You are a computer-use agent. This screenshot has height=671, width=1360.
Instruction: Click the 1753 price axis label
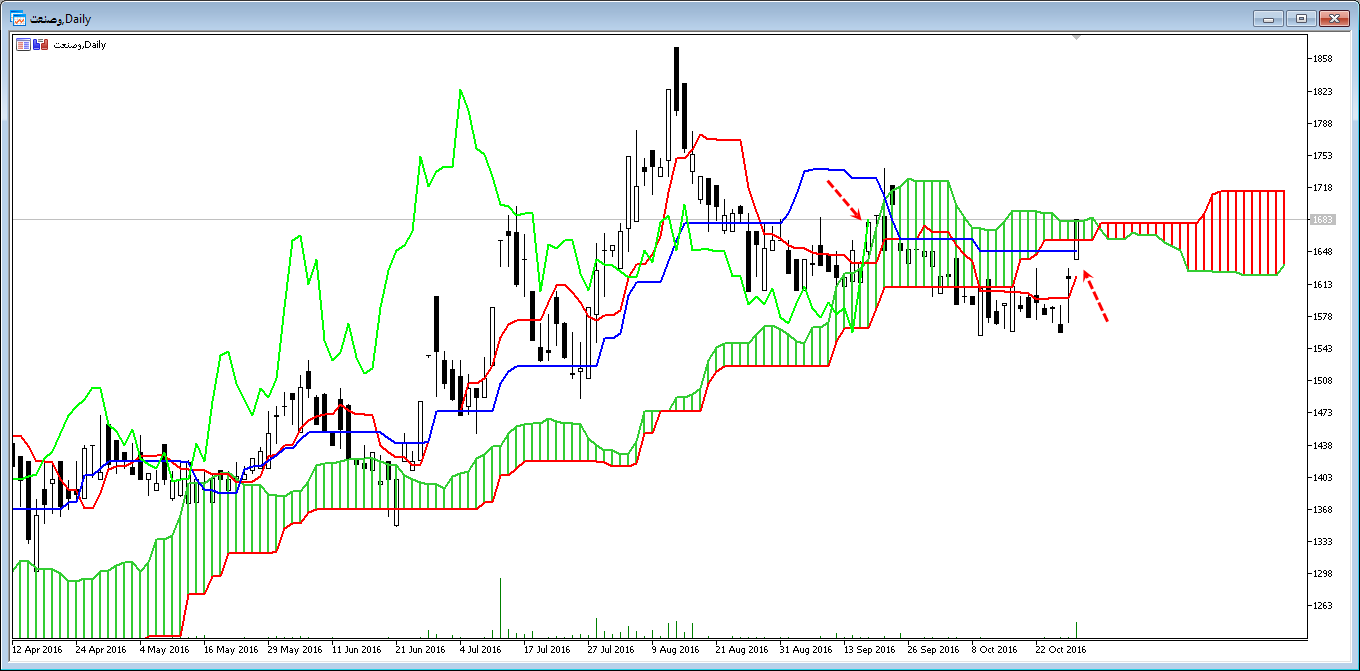tap(1322, 155)
